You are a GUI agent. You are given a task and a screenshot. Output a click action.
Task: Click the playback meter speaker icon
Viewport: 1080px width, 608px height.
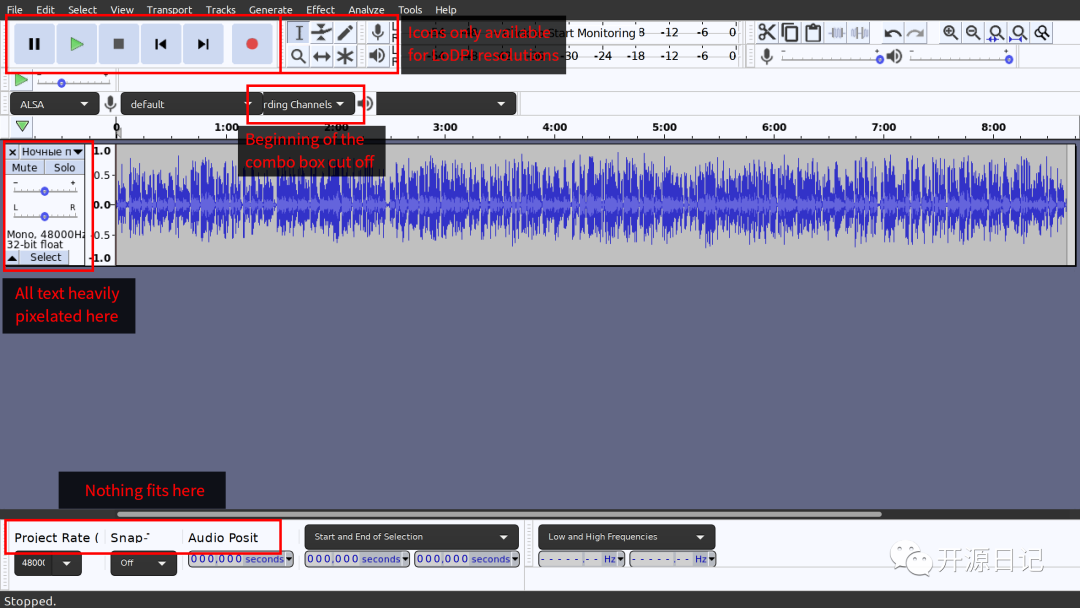point(377,55)
